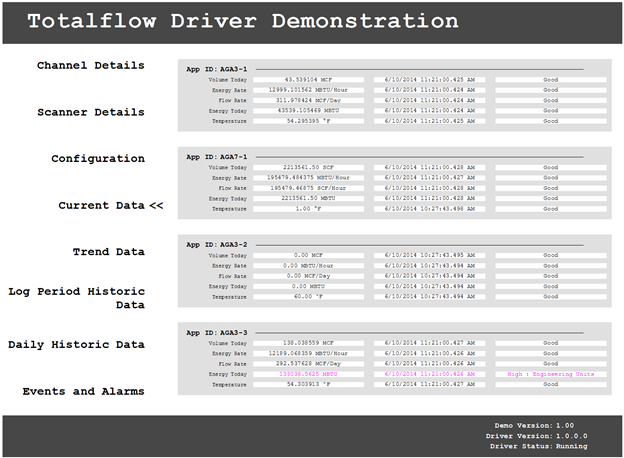
Task: Click AGA3-2 Volume Today value 0.00 MCF
Action: 308,255
